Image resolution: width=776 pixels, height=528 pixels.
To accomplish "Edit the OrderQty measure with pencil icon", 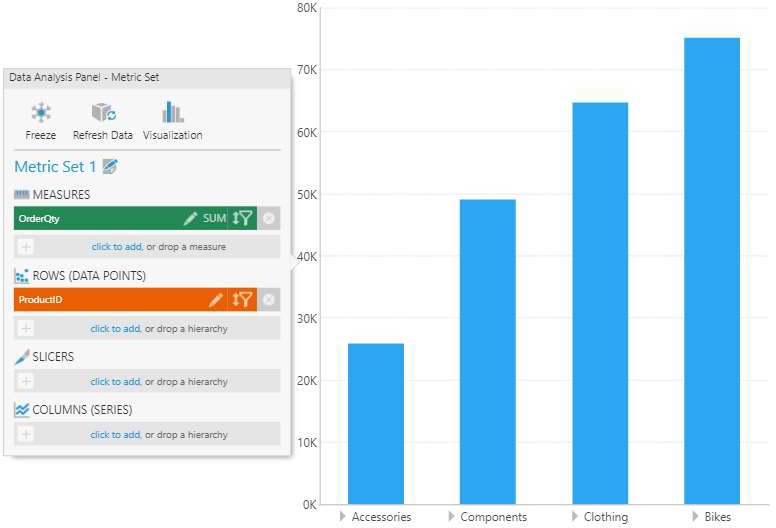I will pyautogui.click(x=190, y=218).
